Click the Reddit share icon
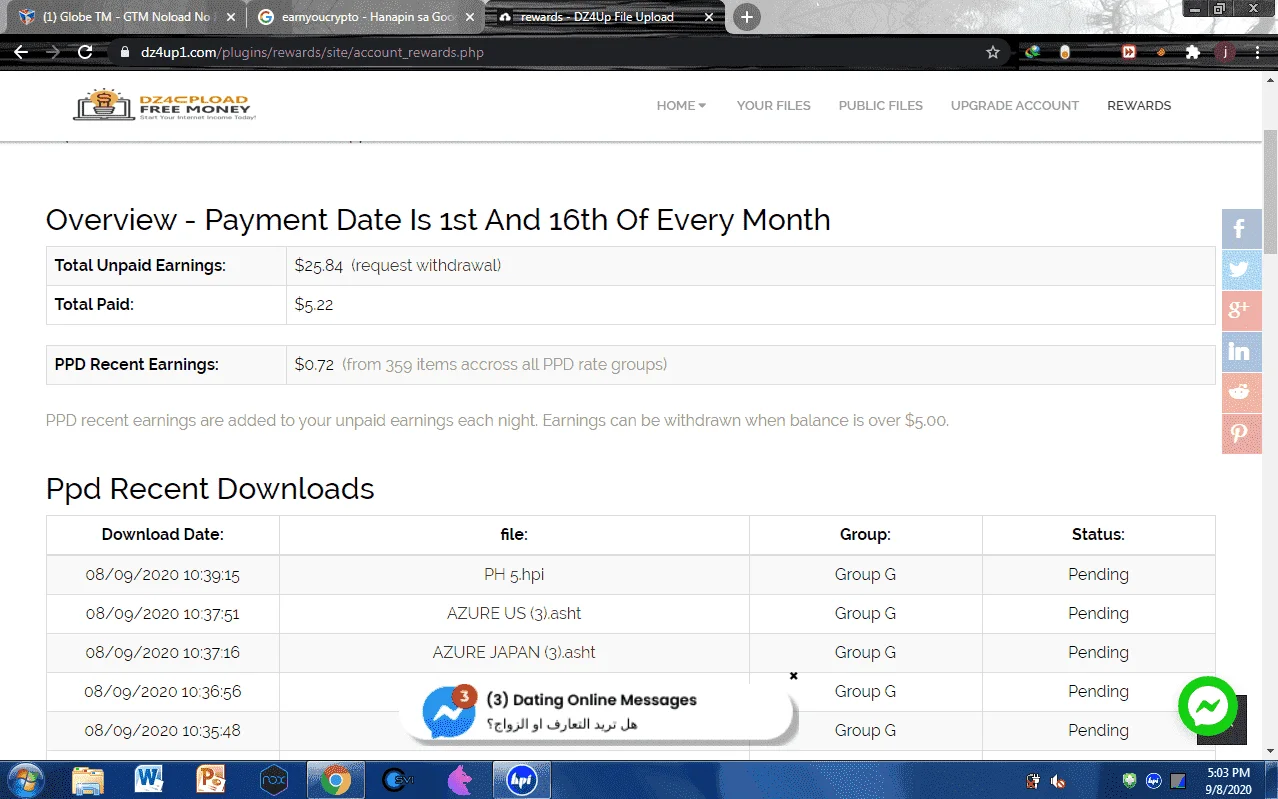1278x799 pixels. [1241, 393]
